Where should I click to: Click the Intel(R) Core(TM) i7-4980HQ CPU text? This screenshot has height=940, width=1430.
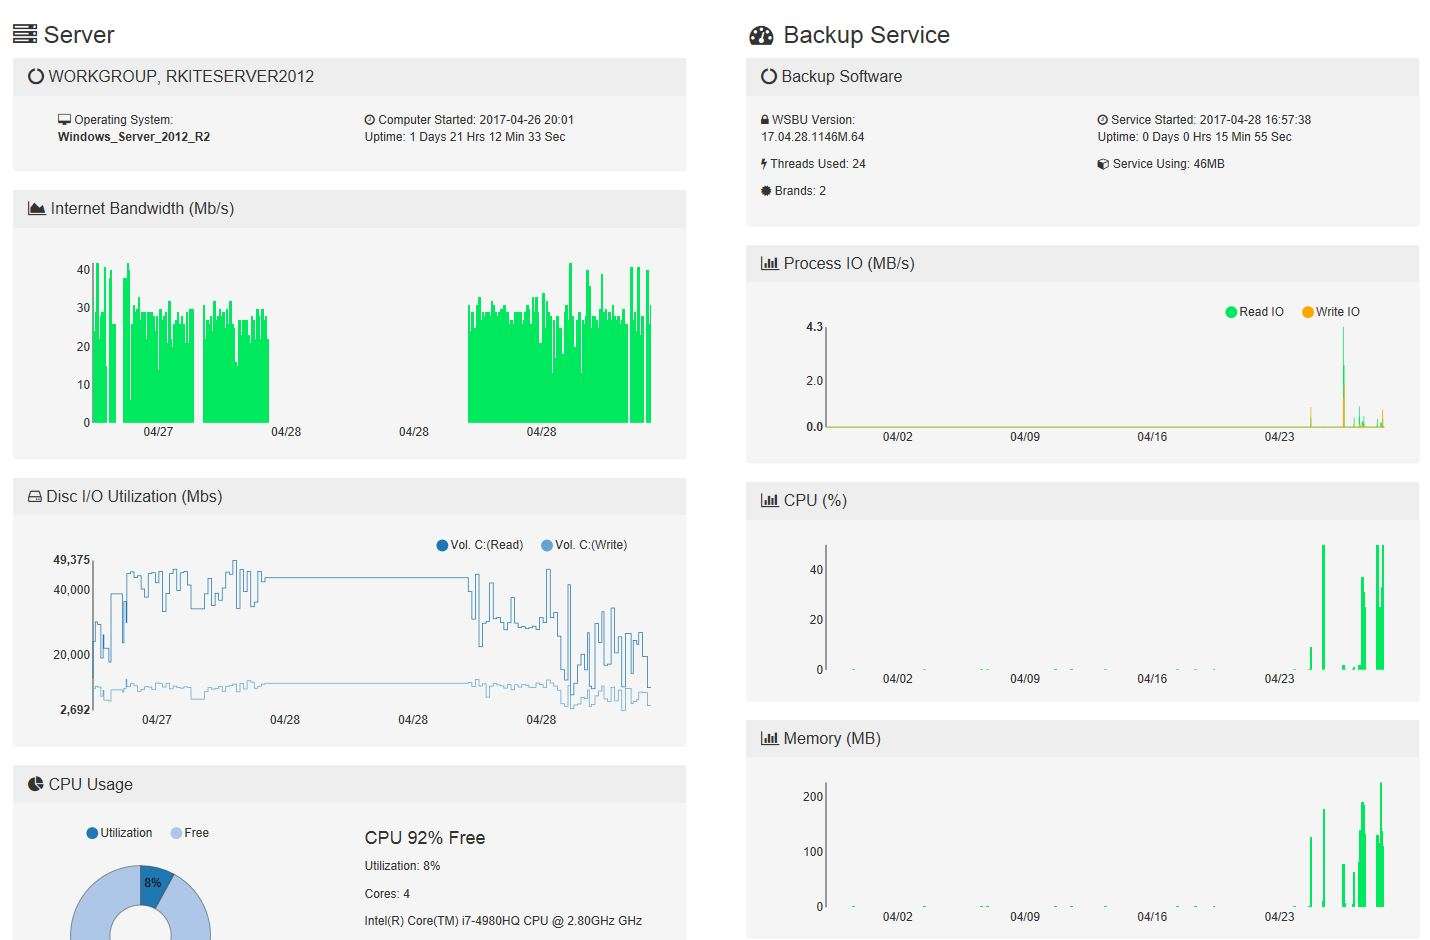[503, 921]
